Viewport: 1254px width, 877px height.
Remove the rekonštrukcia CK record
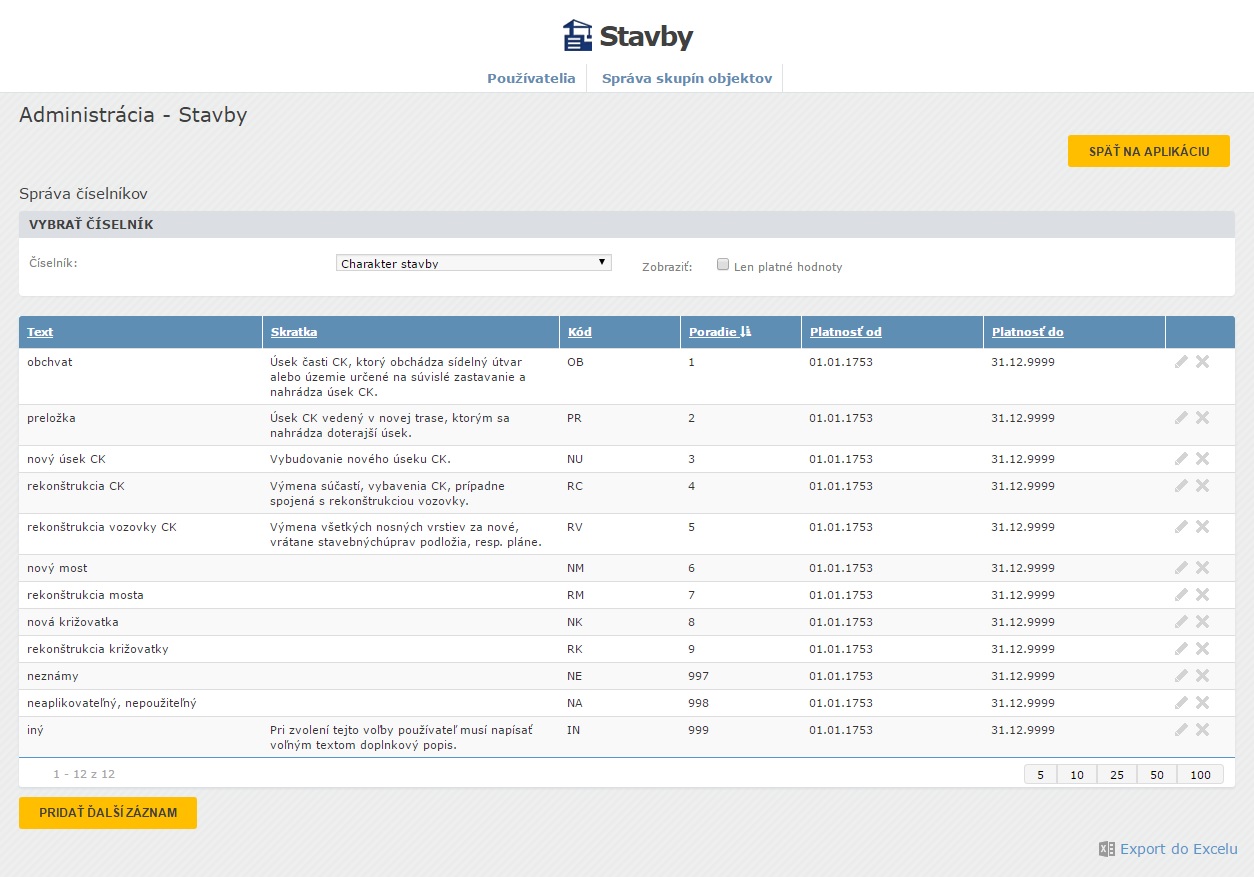[1202, 486]
